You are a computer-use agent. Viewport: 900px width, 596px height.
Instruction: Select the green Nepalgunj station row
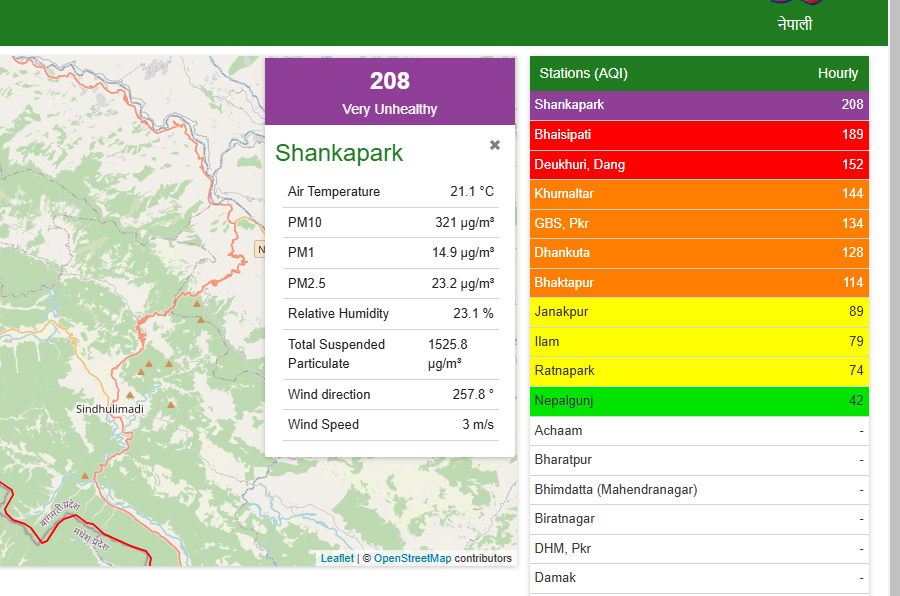(698, 401)
